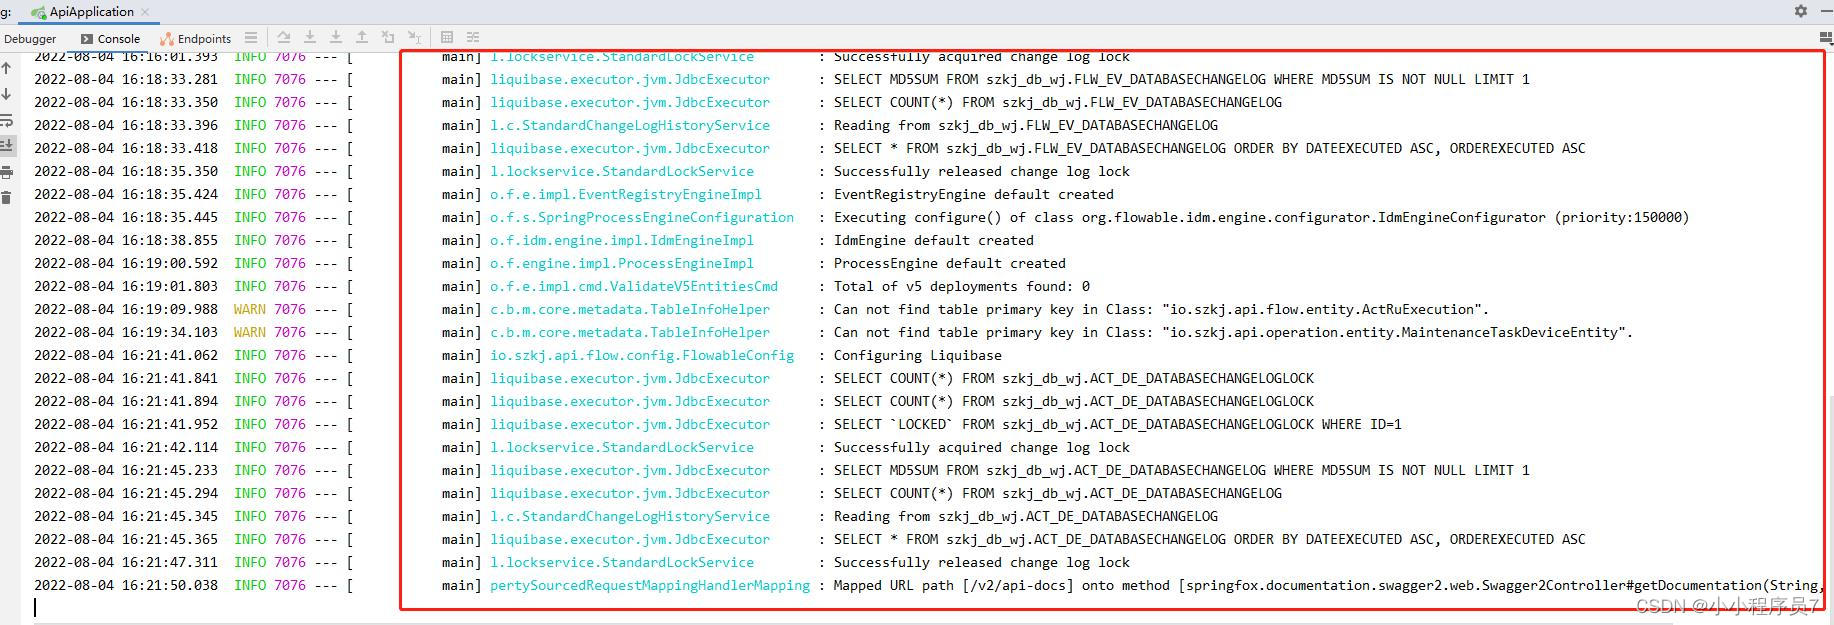This screenshot has height=625, width=1834.
Task: Toggle scroll to end of console
Action: click(7, 146)
